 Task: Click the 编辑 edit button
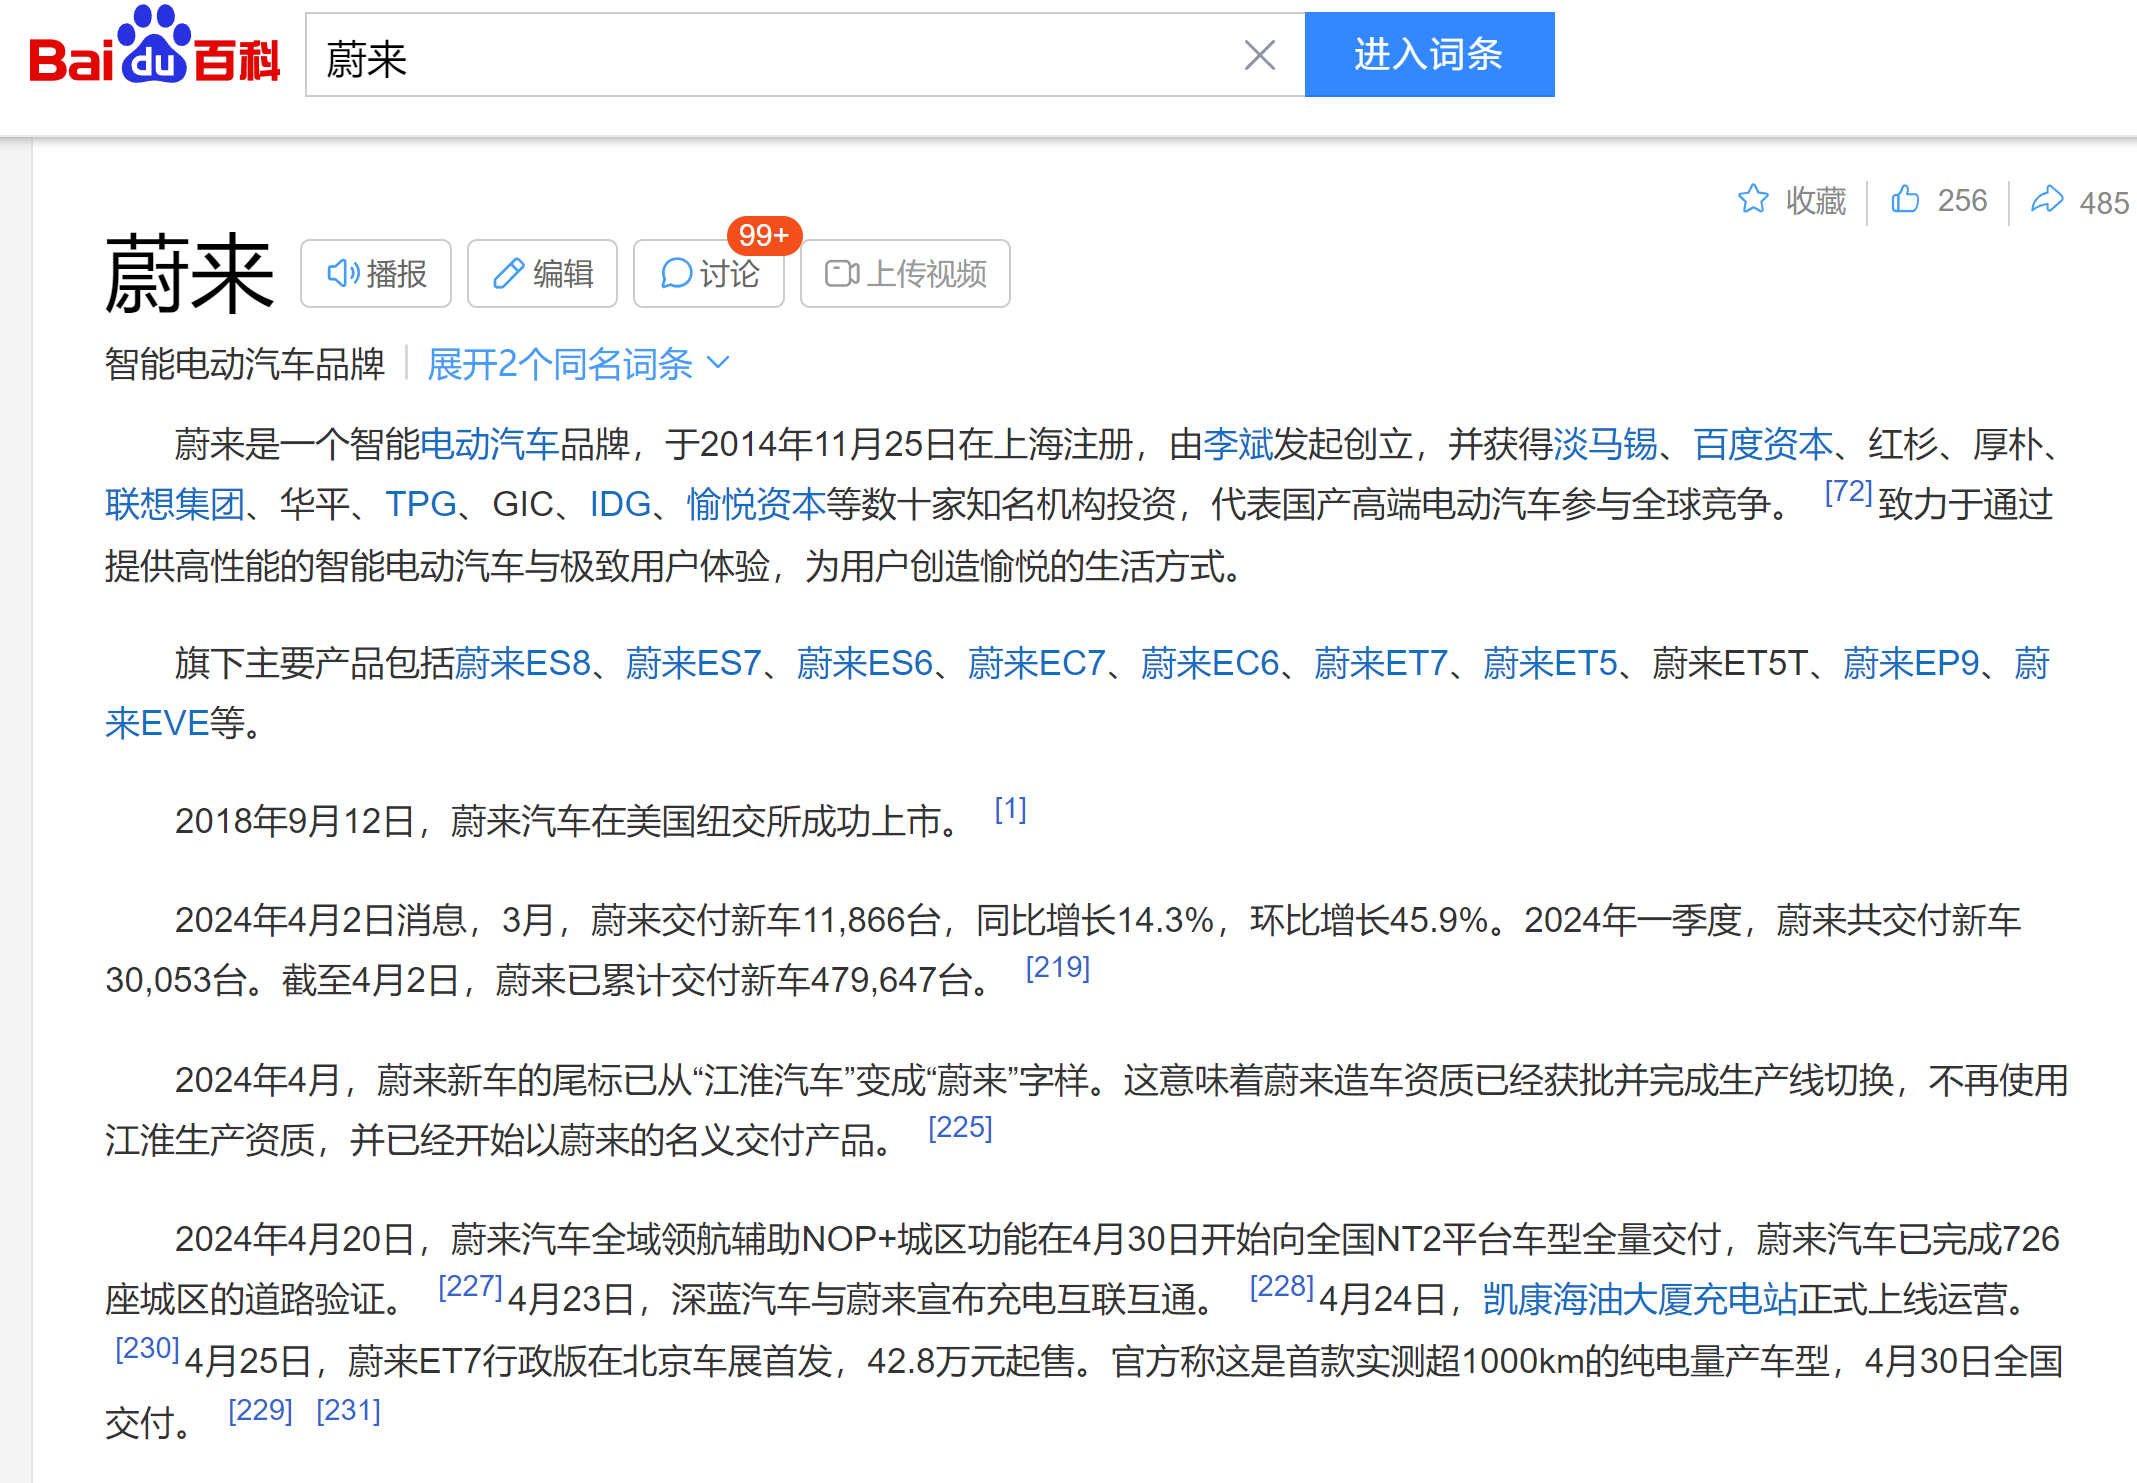click(x=543, y=273)
